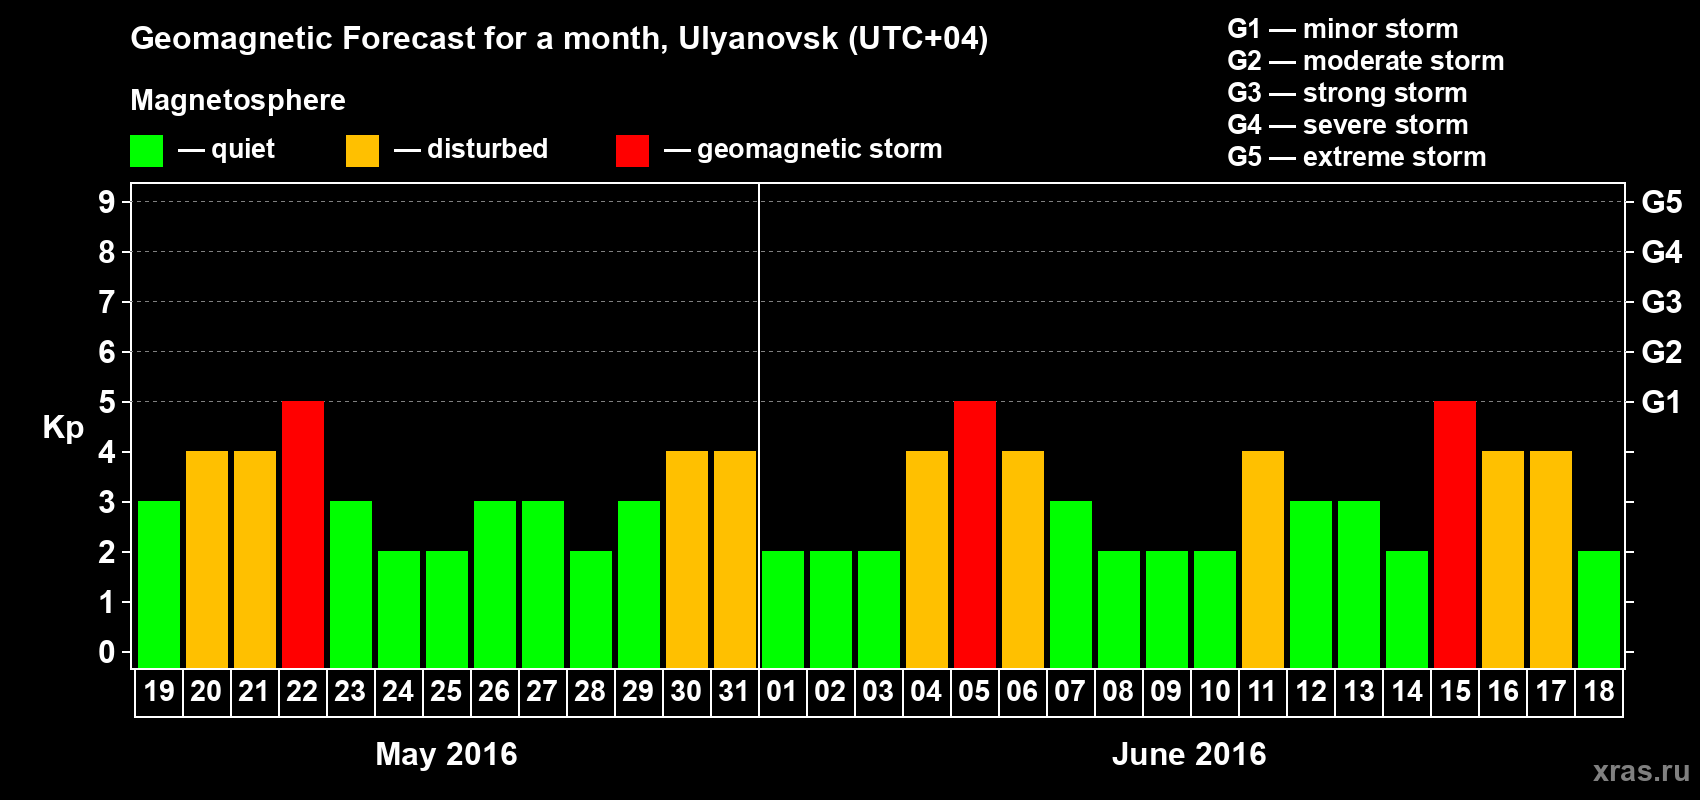Click the orange bar for May 31
The image size is (1700, 800).
point(735,559)
